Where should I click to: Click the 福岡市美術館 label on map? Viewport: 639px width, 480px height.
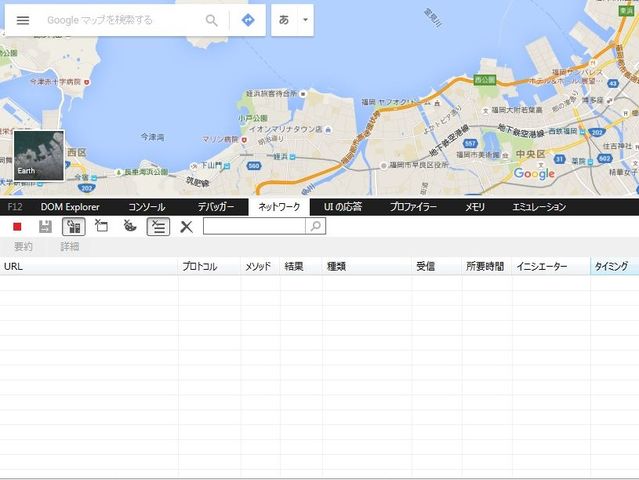tap(478, 155)
